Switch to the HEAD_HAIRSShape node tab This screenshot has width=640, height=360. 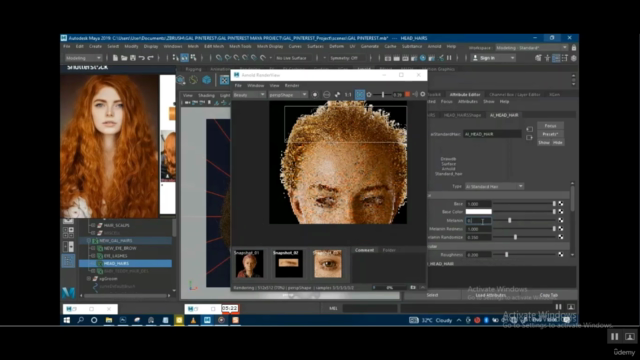(462, 115)
